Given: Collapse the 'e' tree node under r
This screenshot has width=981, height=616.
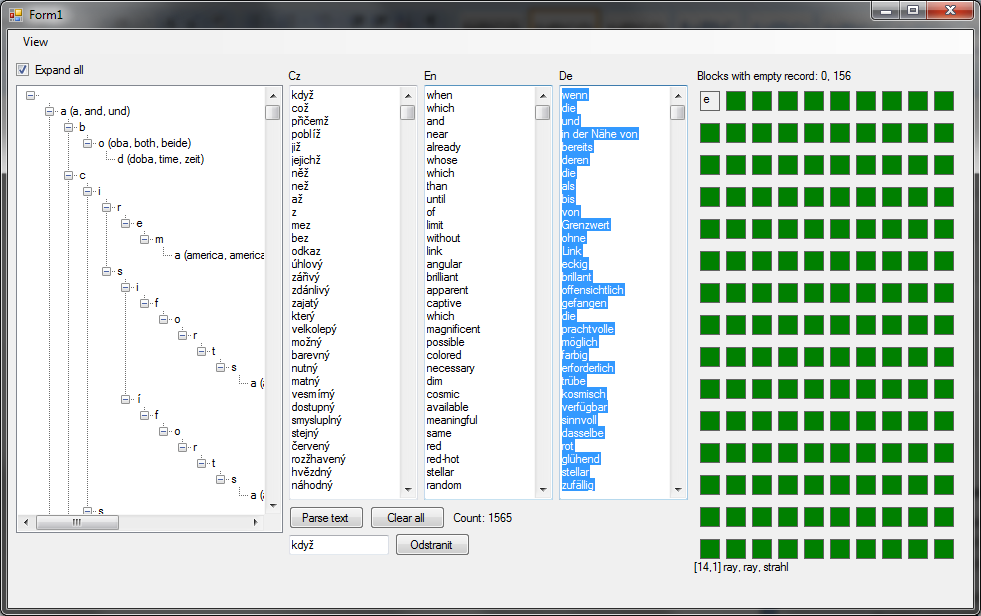Looking at the screenshot, I should click(125, 223).
